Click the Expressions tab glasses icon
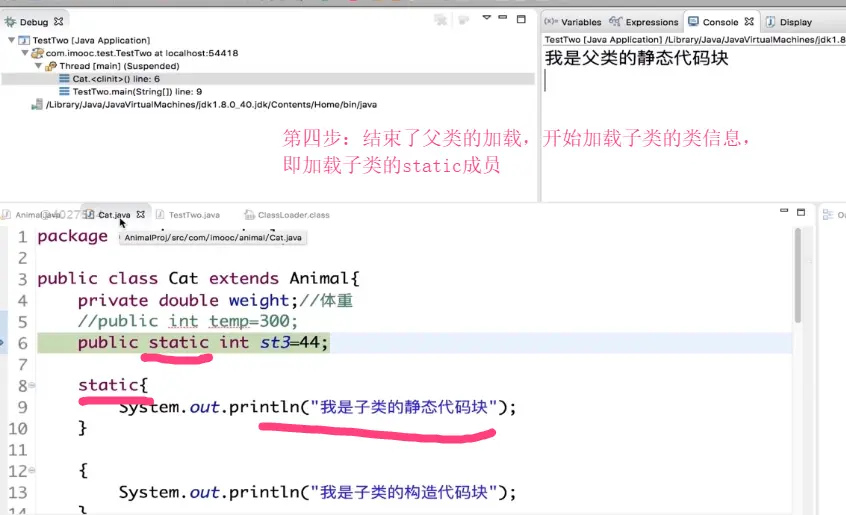 [x=616, y=22]
